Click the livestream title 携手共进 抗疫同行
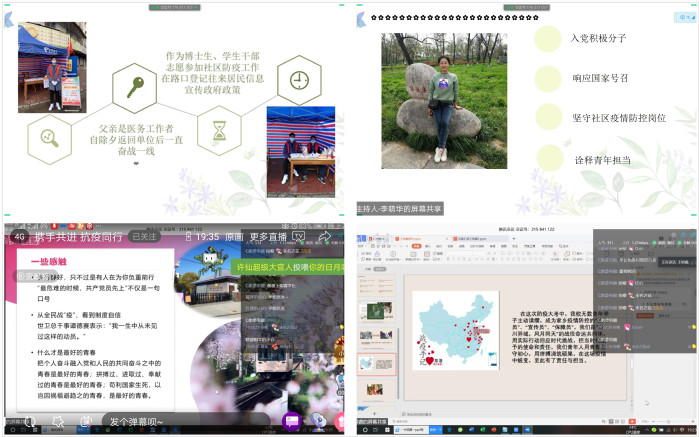Screen dimensions: 699x437 pyautogui.click(x=78, y=237)
